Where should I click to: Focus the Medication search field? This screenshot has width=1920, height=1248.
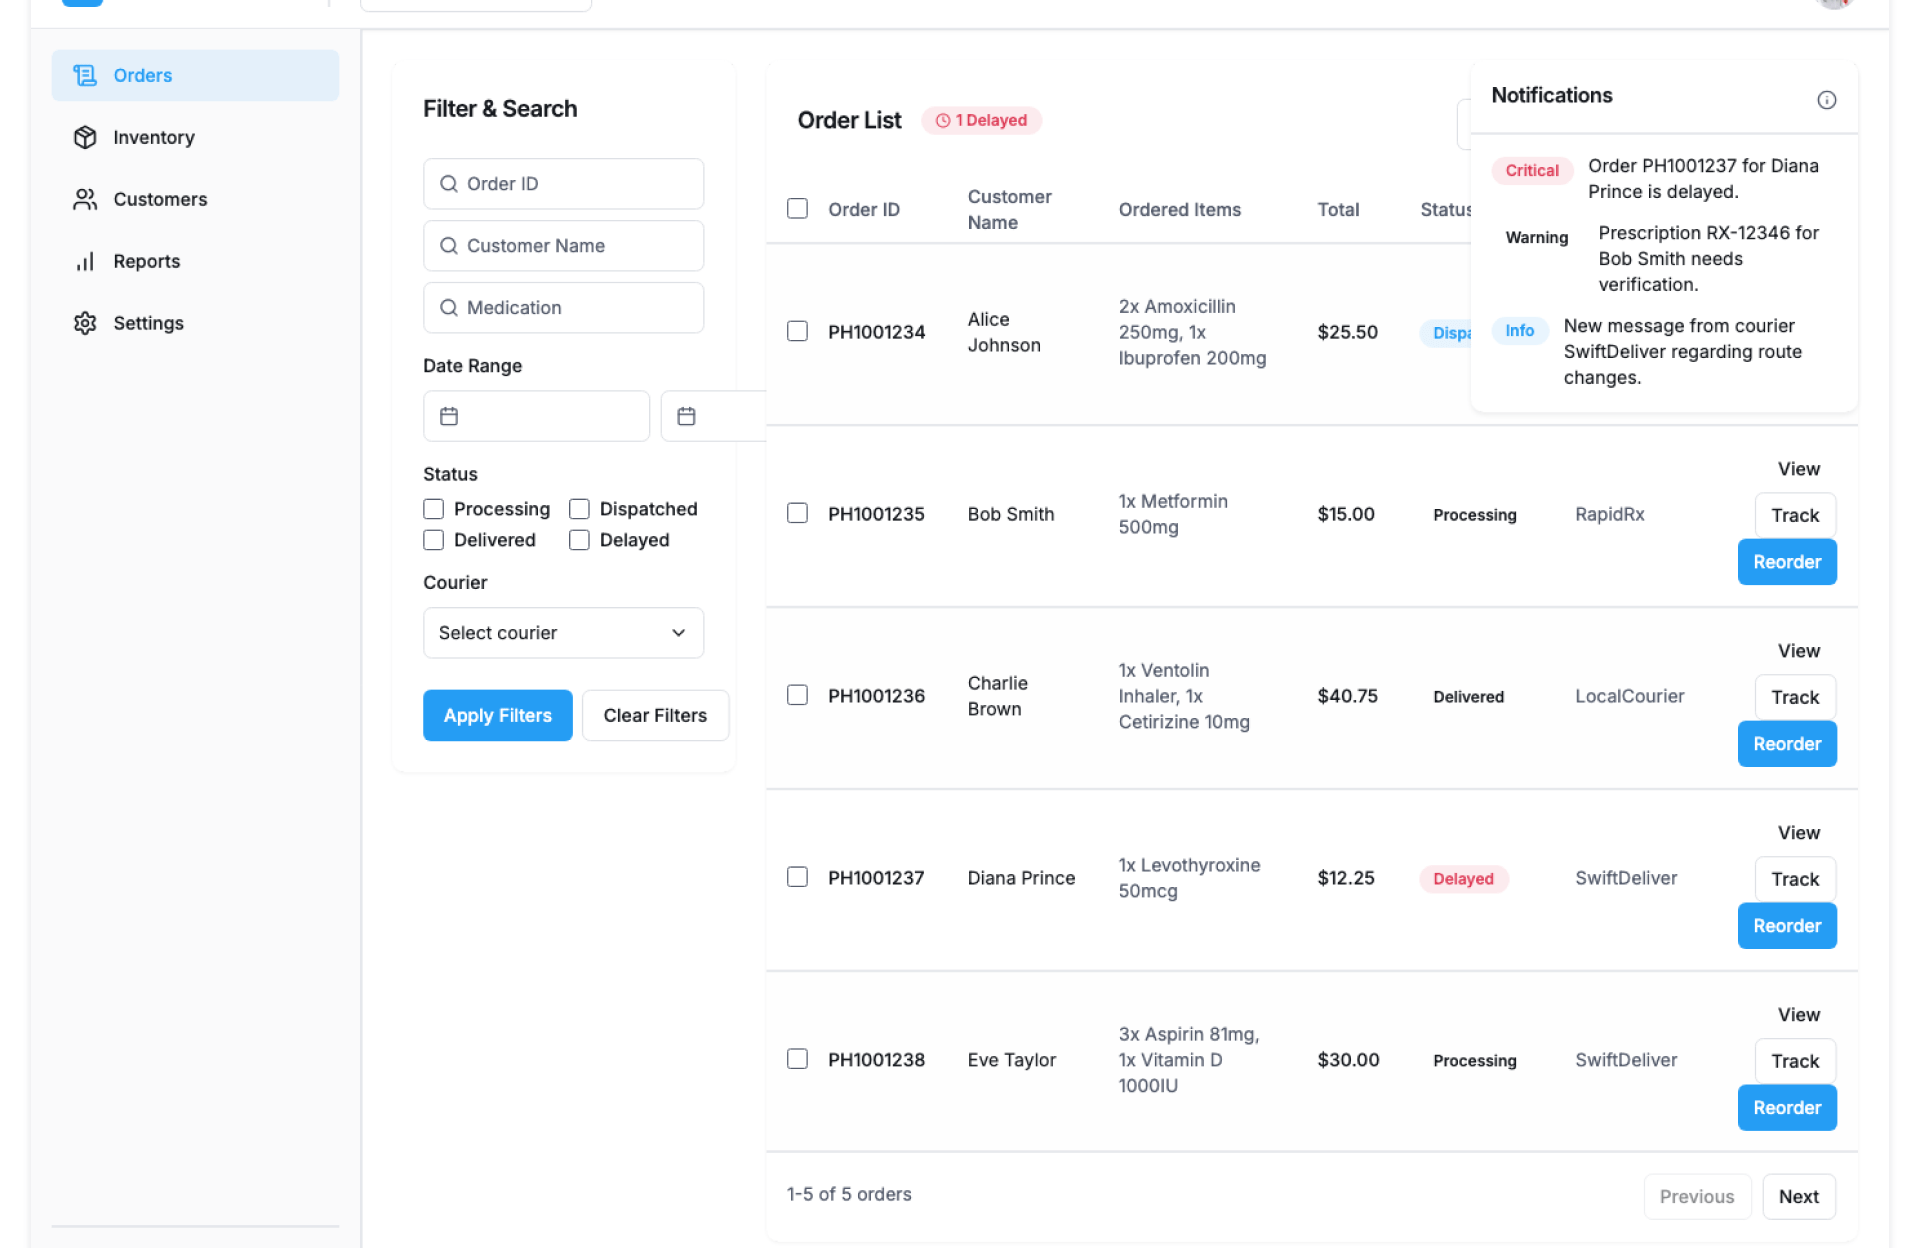(563, 308)
